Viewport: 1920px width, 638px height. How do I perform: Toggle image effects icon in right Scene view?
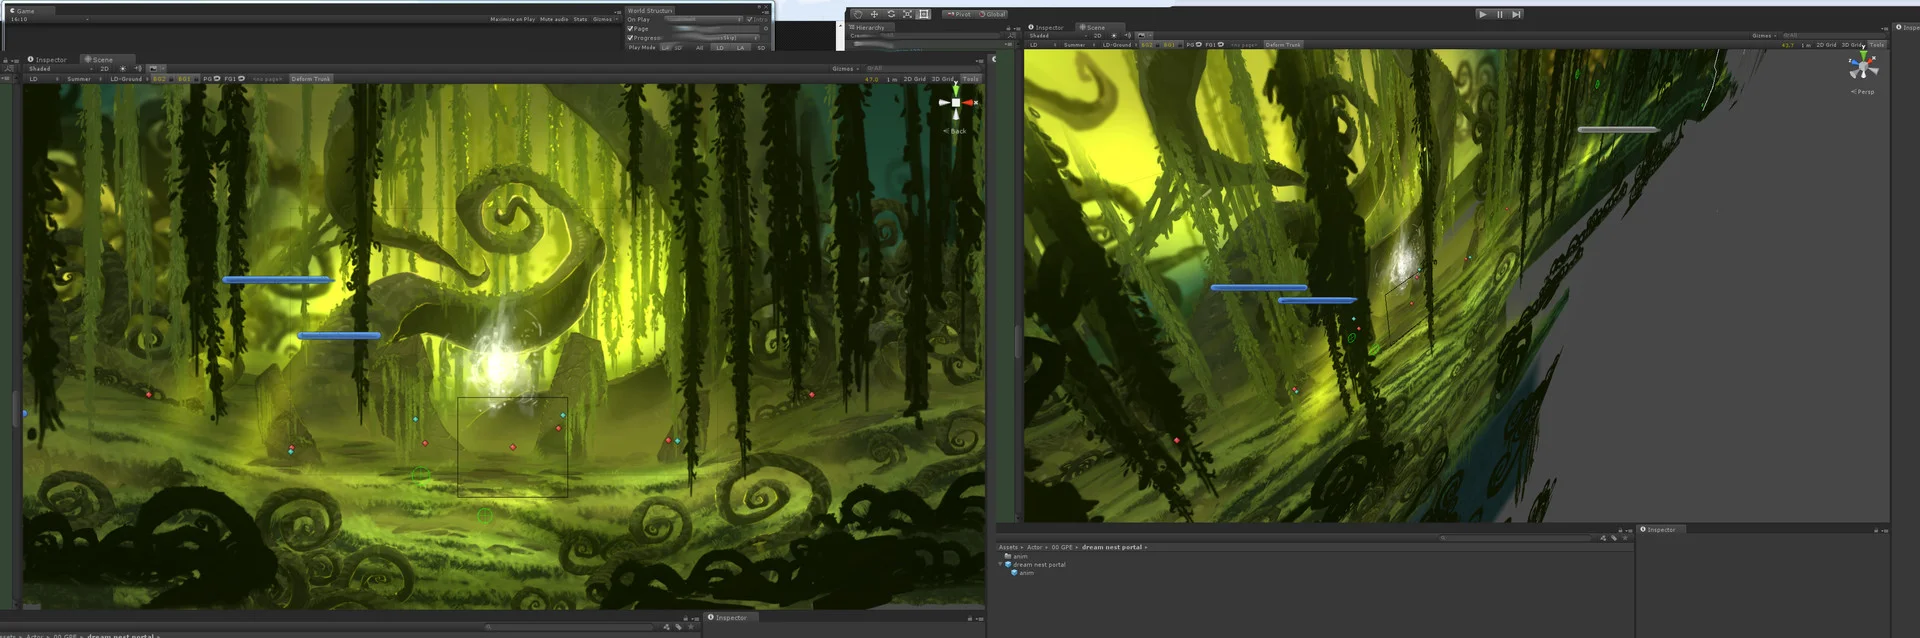1141,35
